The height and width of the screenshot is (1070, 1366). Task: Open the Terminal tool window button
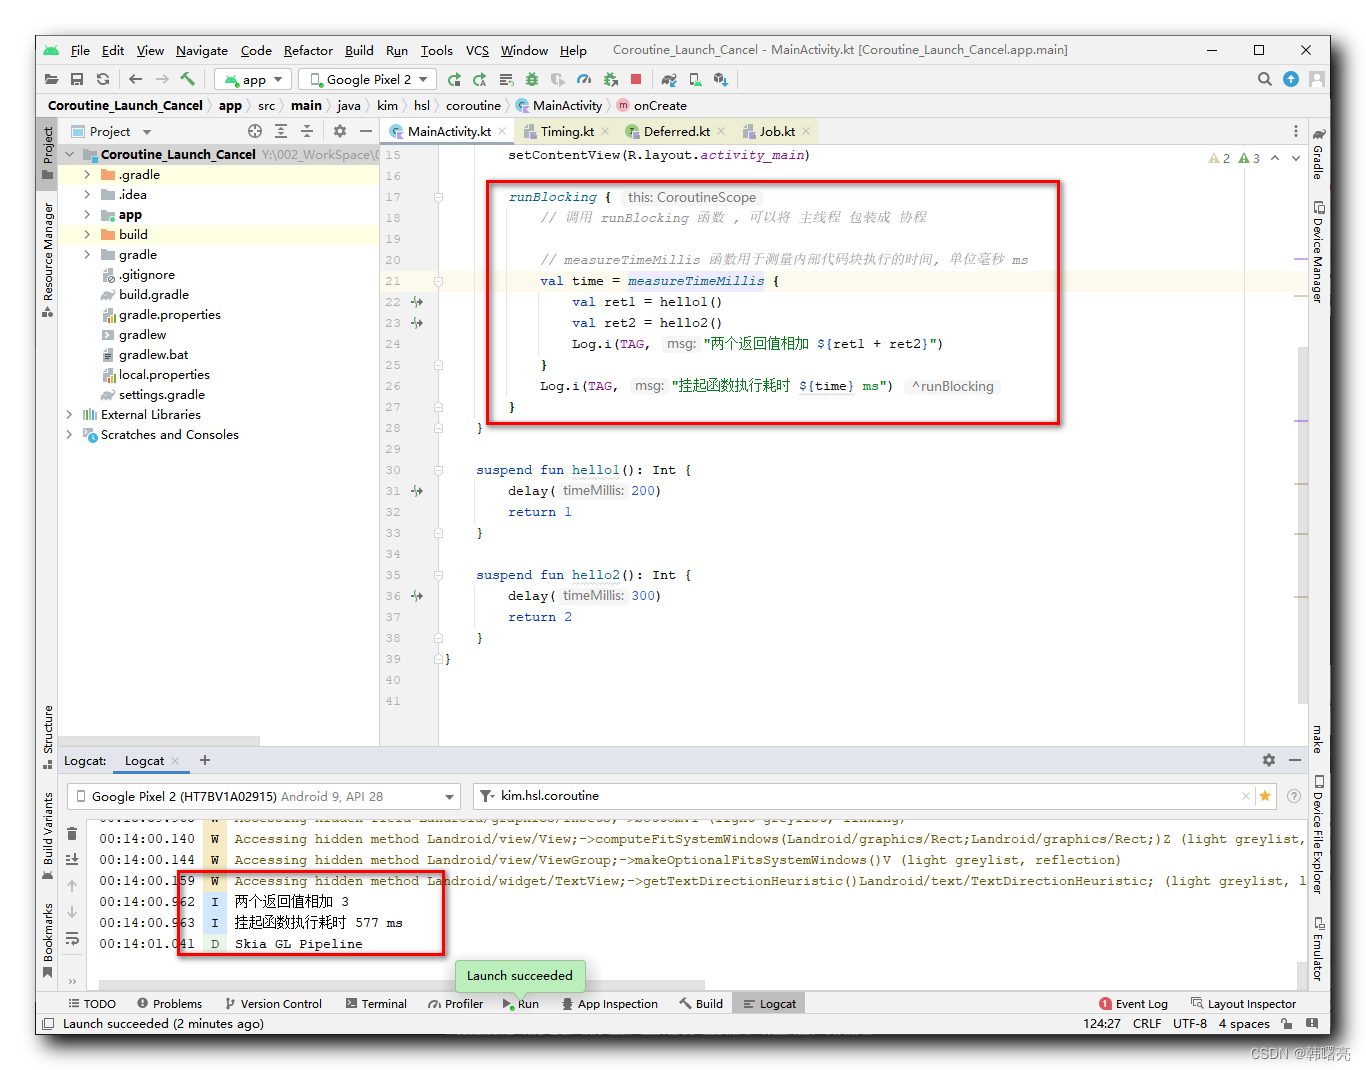[376, 1003]
